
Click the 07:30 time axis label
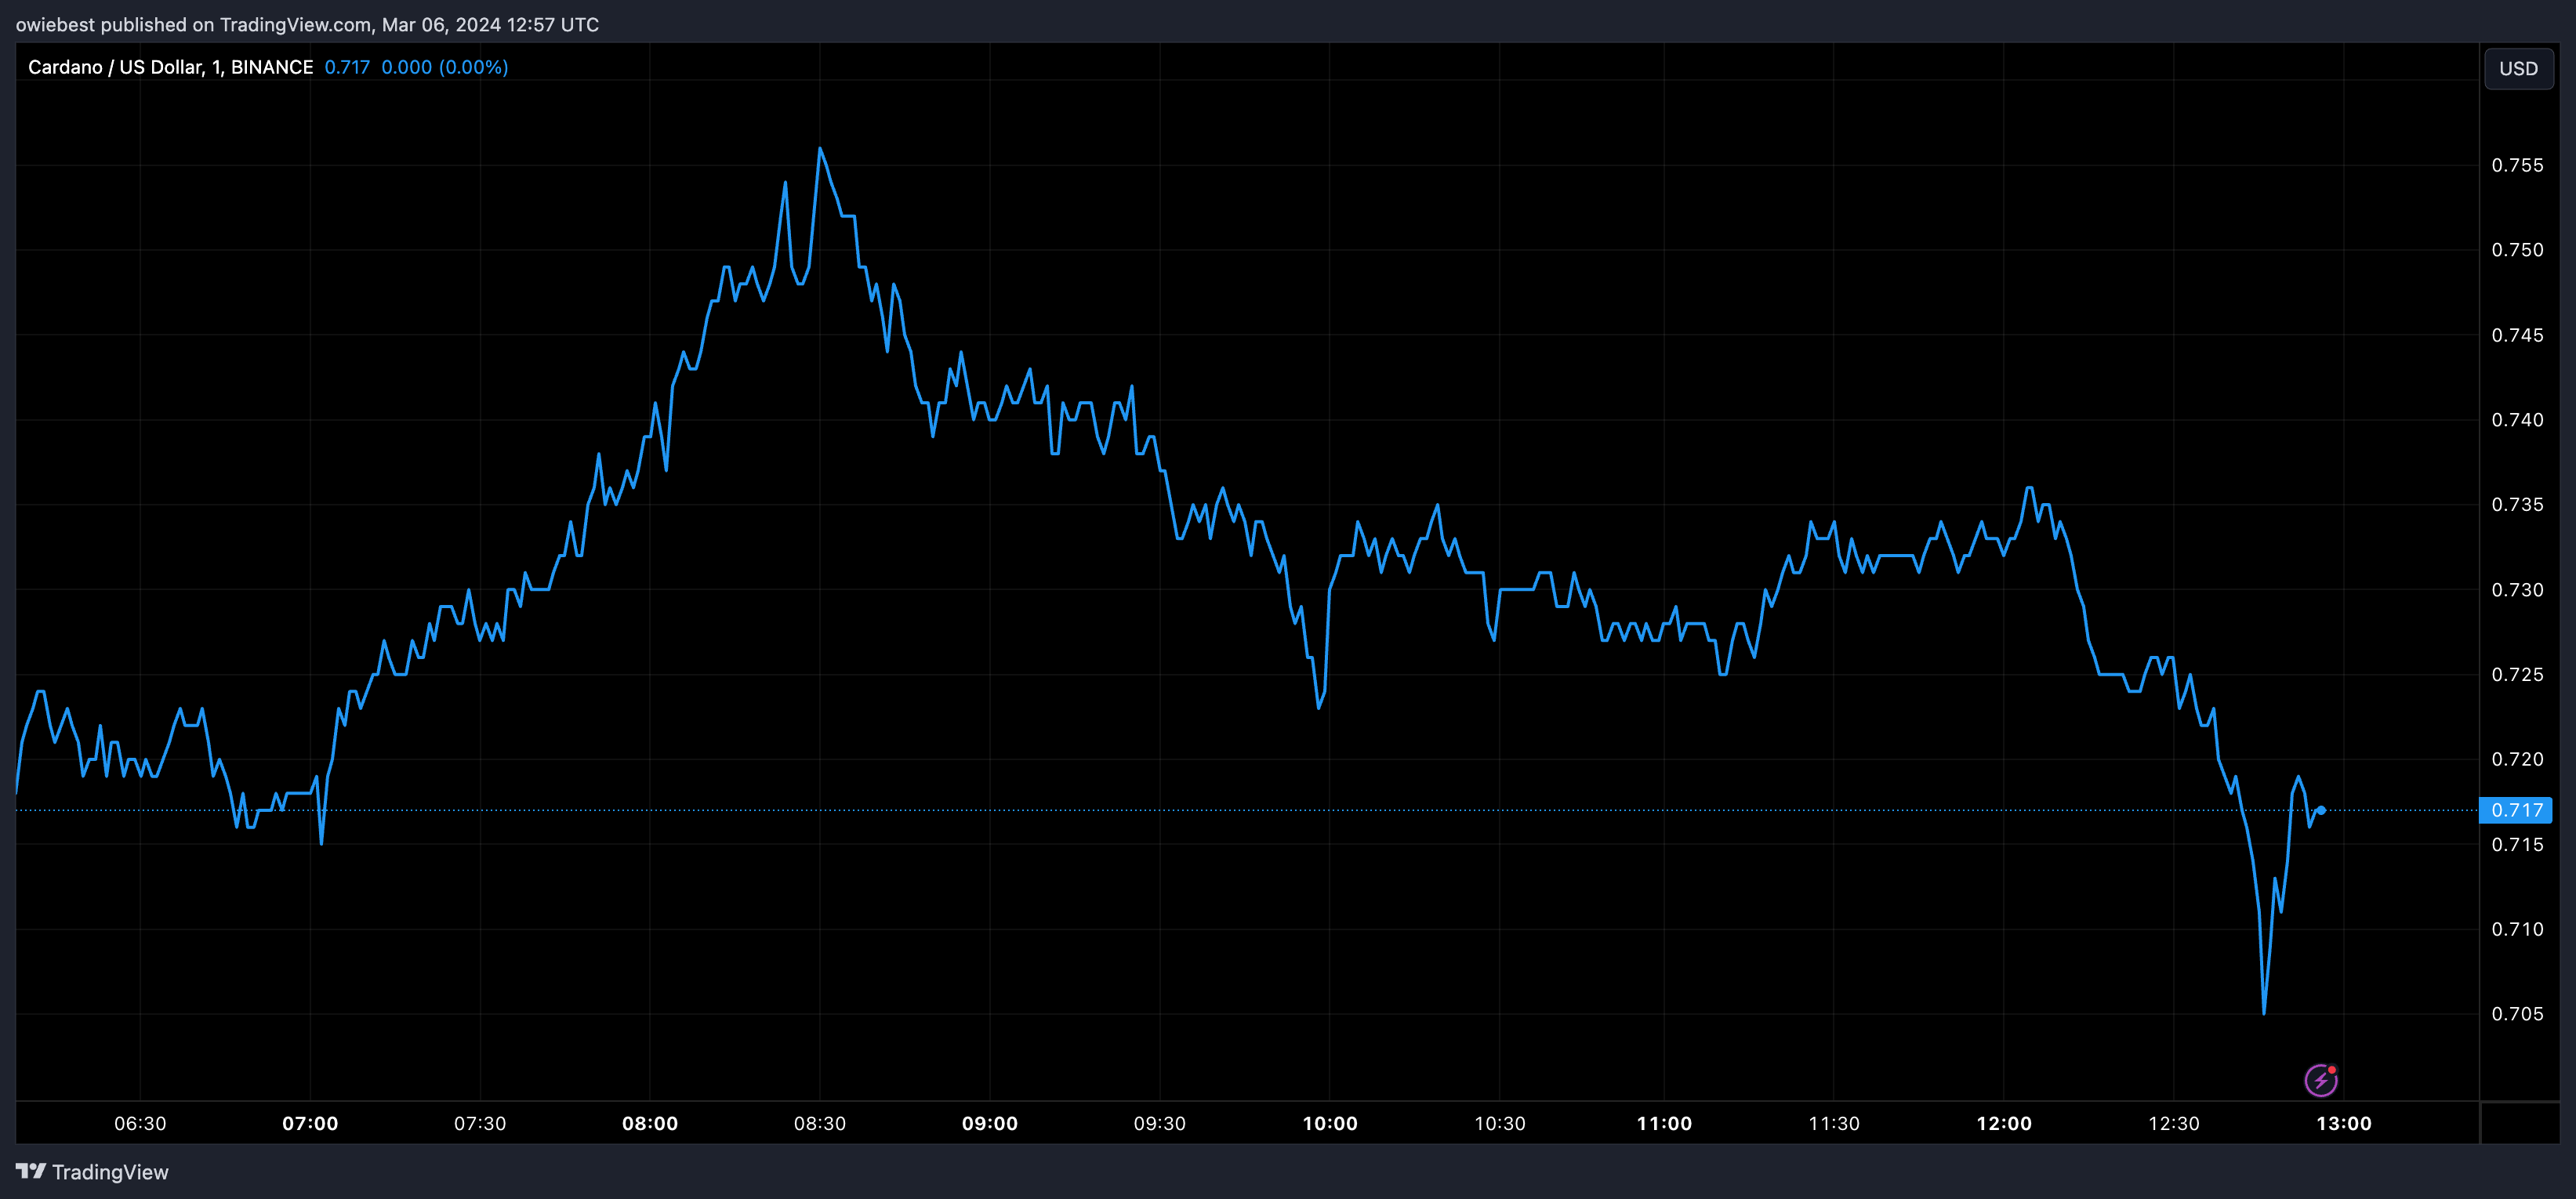pos(480,1123)
